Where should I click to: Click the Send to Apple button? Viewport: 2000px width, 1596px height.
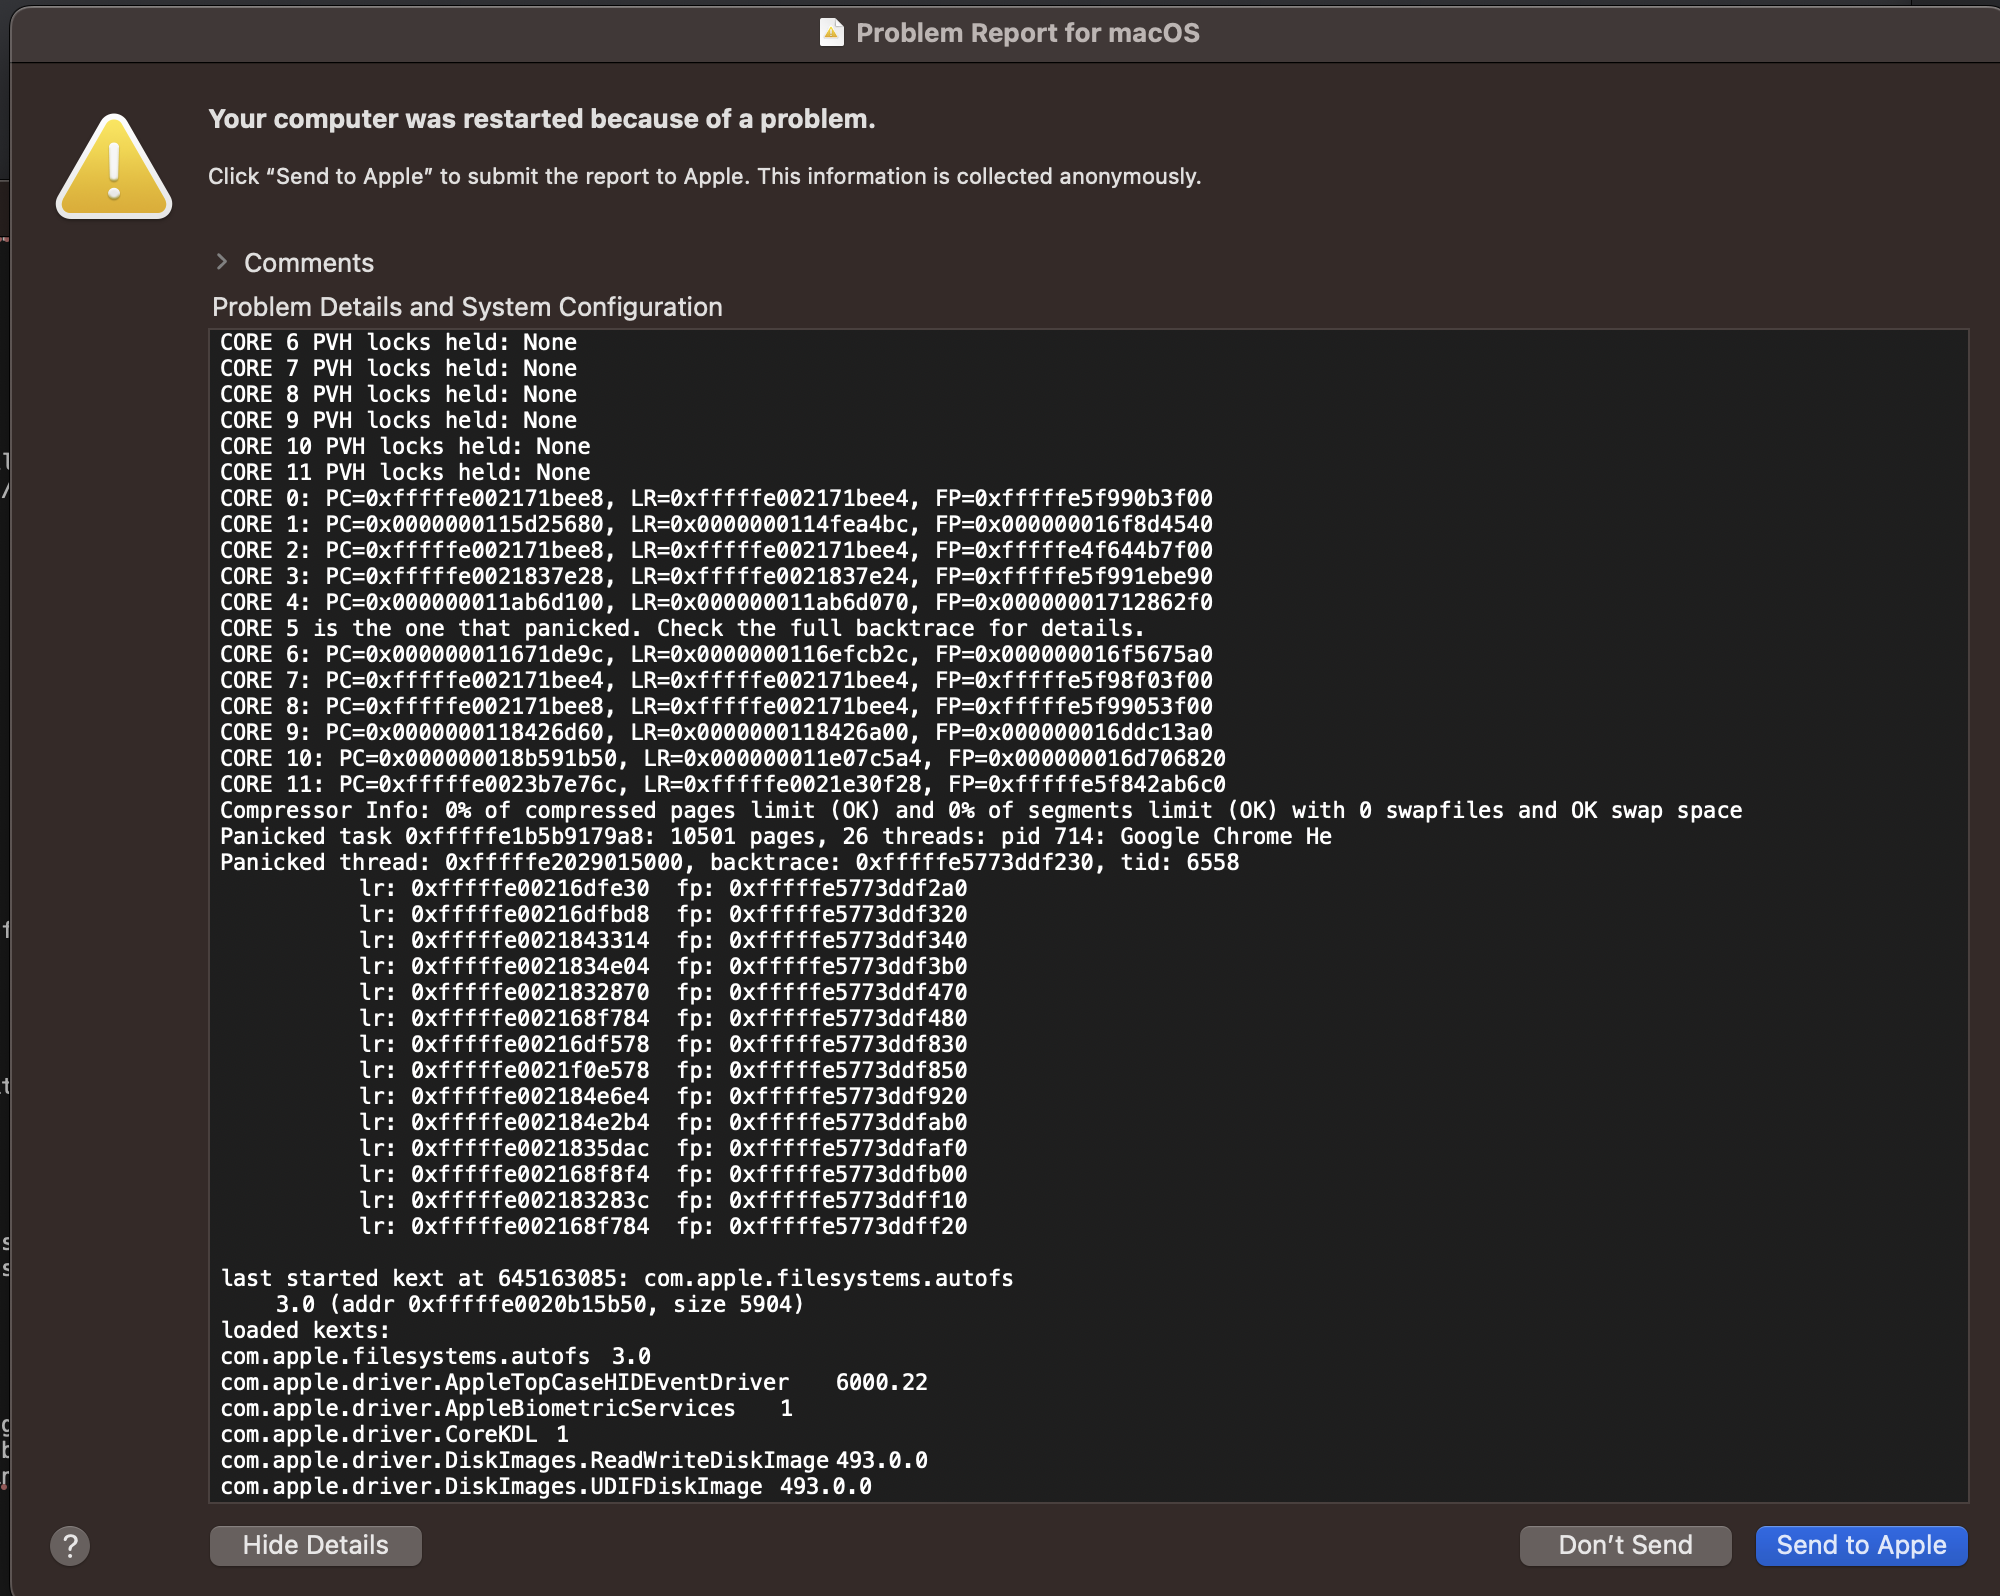click(1861, 1545)
